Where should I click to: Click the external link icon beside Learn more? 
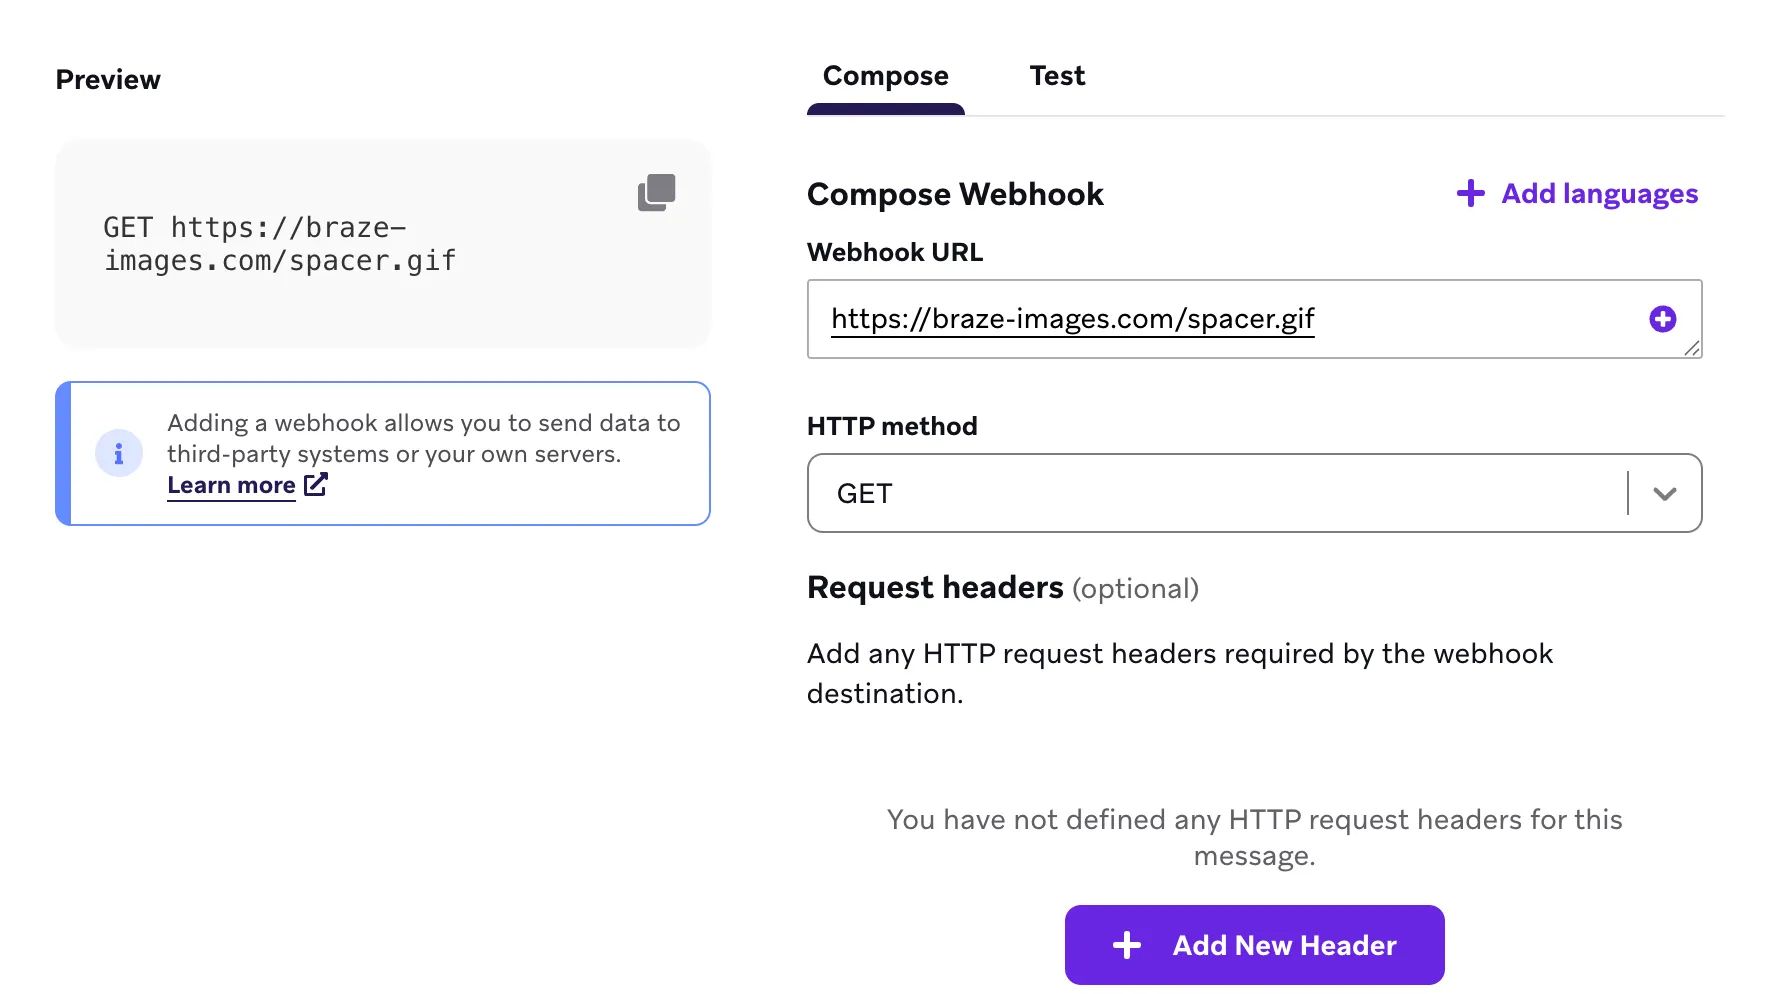(316, 485)
